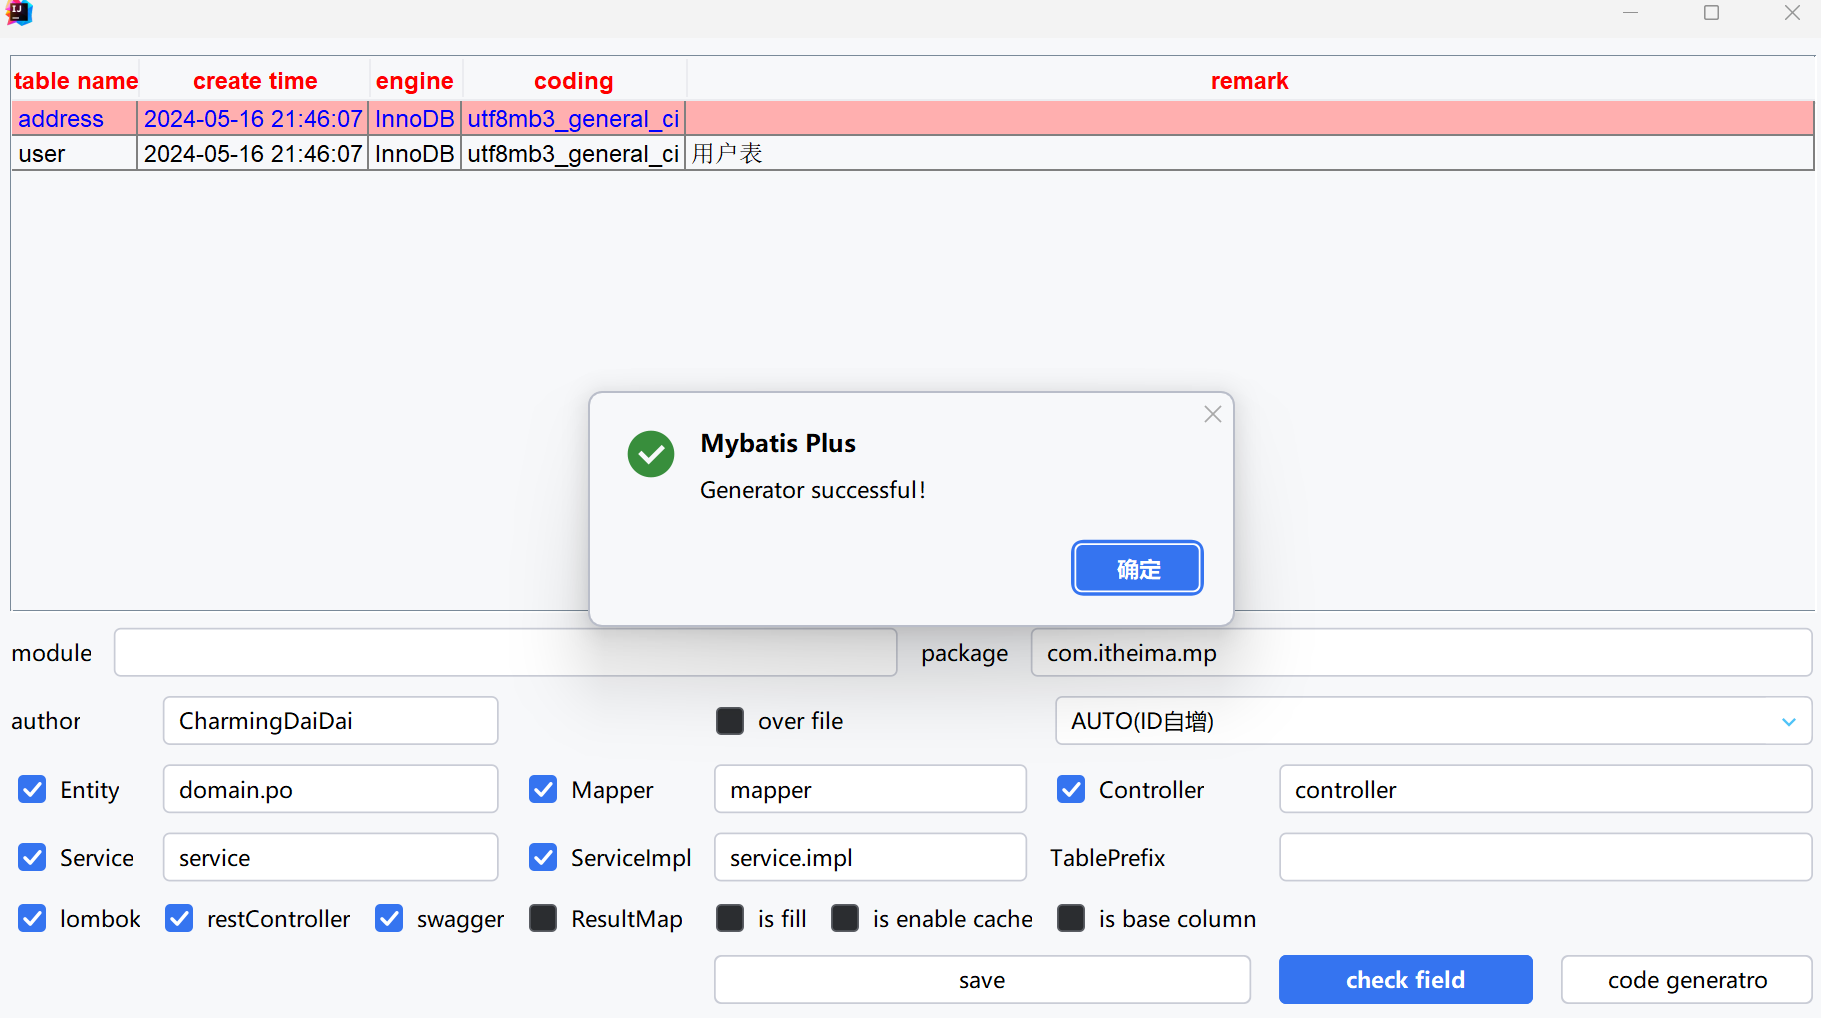Close the Mybatis Plus success dialog

1212,414
